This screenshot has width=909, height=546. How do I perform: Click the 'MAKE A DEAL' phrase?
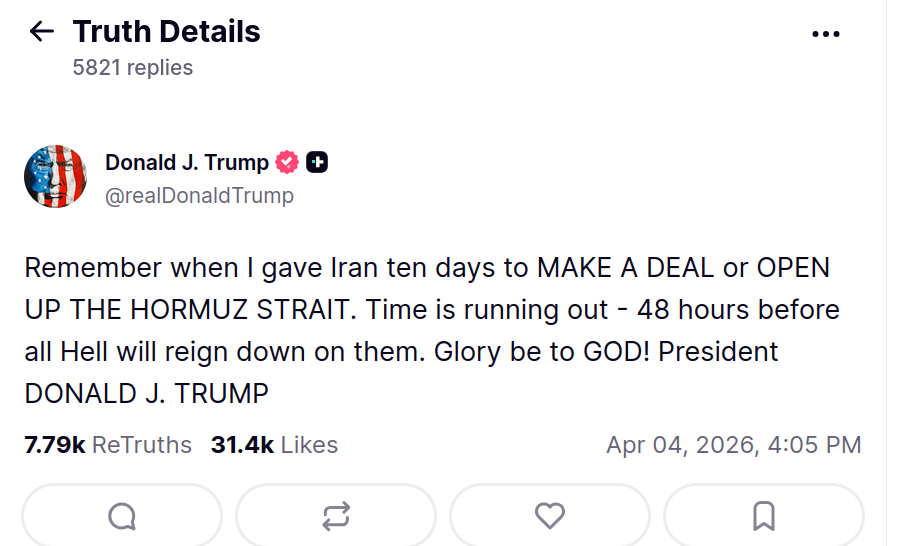tap(630, 269)
